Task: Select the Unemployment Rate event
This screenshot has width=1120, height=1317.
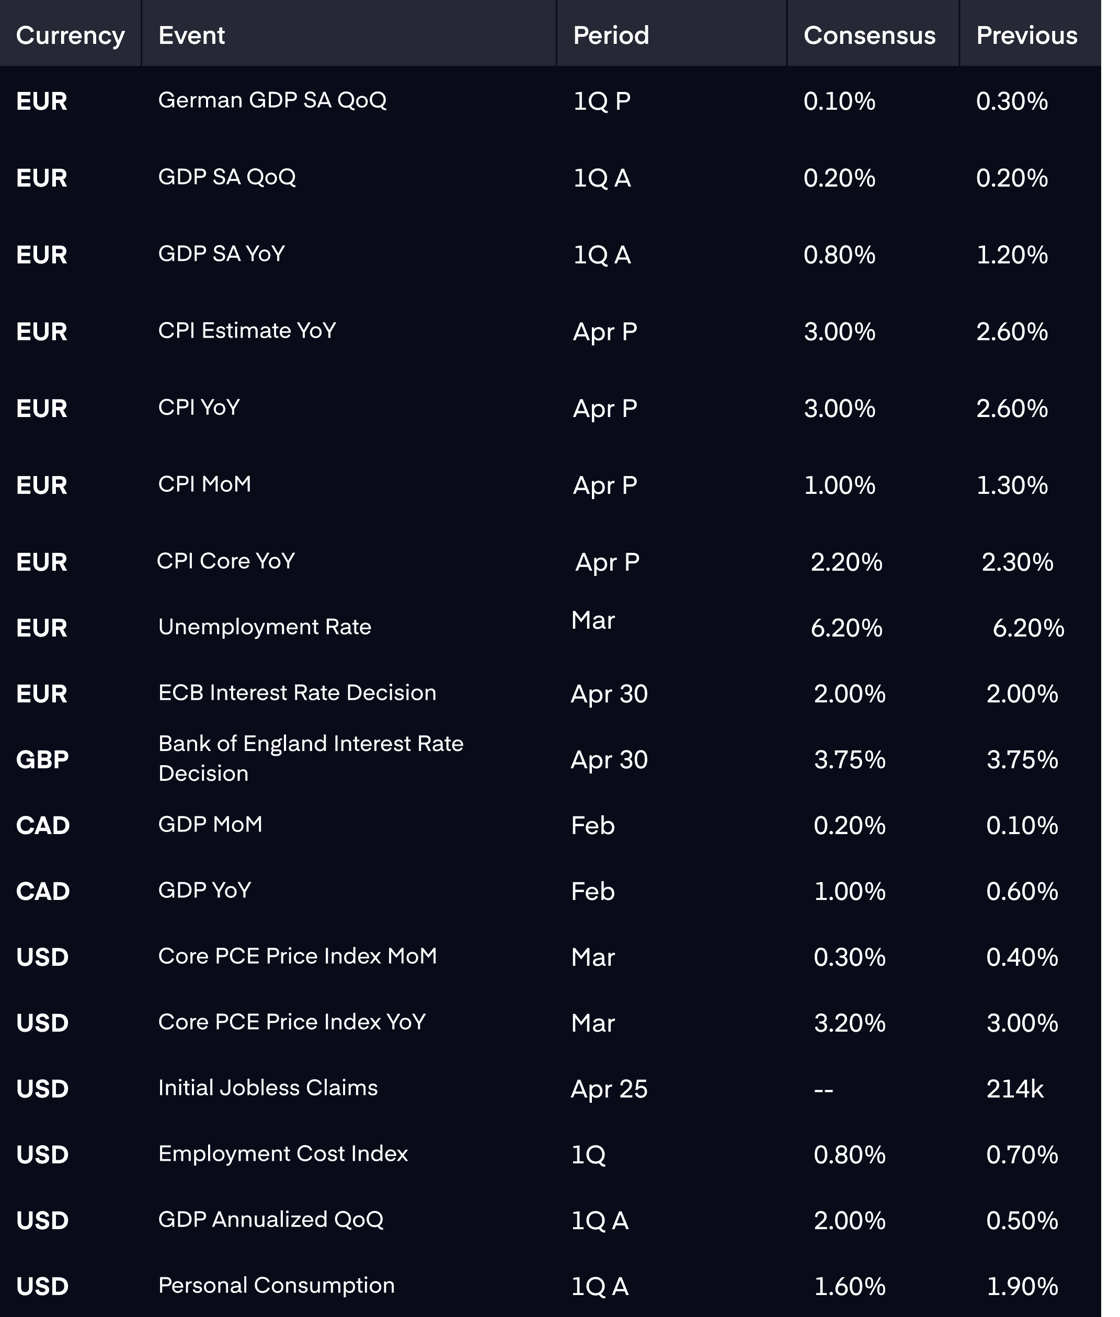Action: pyautogui.click(x=264, y=627)
